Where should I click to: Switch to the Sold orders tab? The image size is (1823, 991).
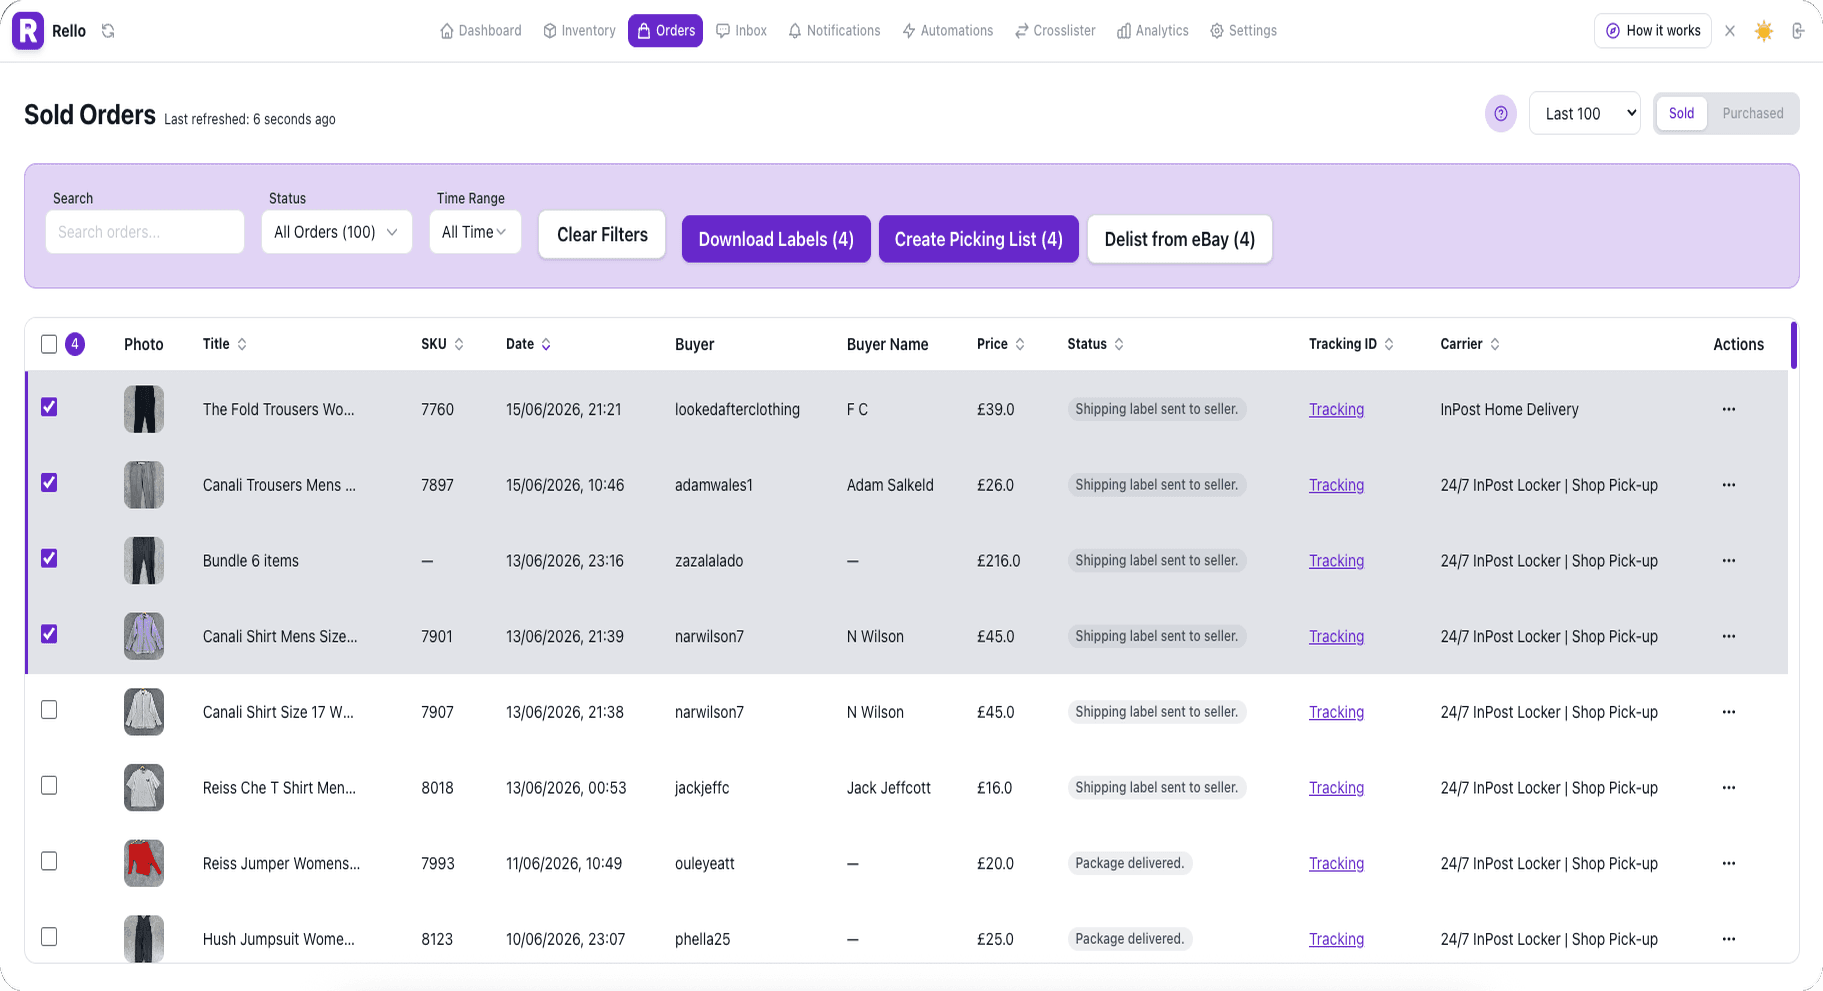click(1682, 114)
